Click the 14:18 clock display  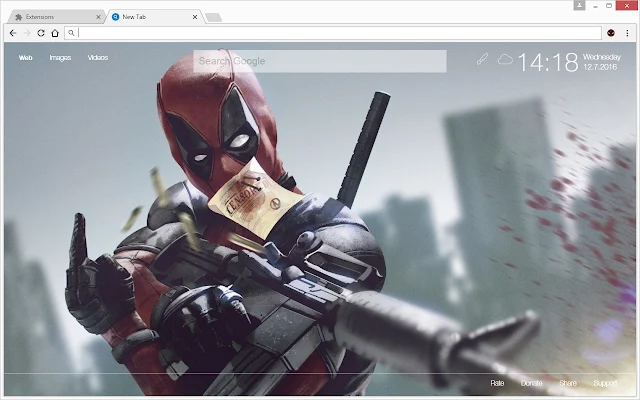coord(548,62)
